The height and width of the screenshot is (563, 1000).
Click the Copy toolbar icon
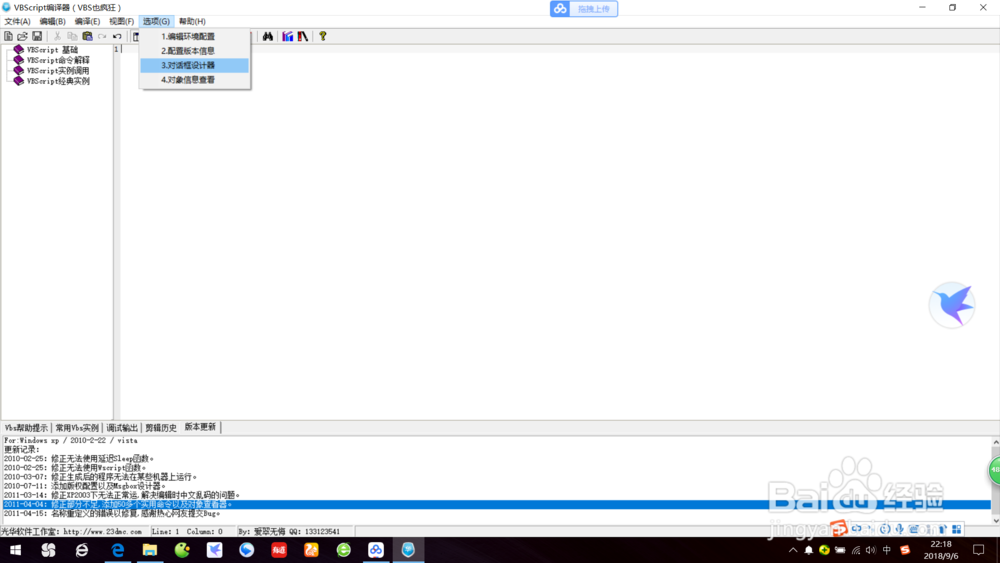[72, 36]
